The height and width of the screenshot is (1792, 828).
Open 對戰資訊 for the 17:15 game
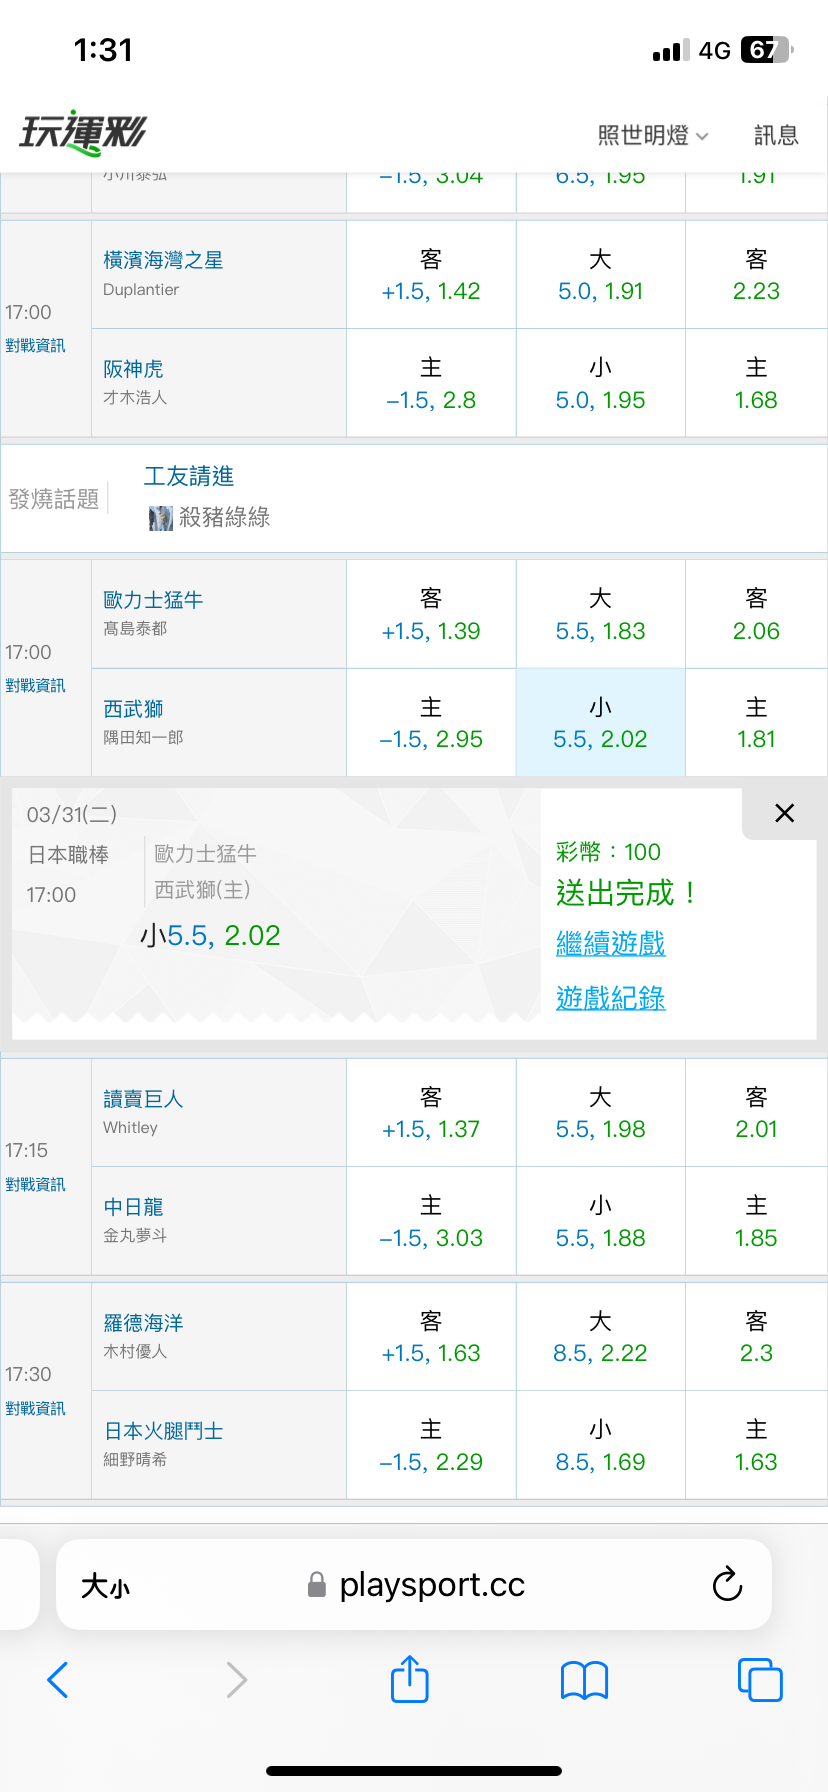pyautogui.click(x=35, y=1184)
